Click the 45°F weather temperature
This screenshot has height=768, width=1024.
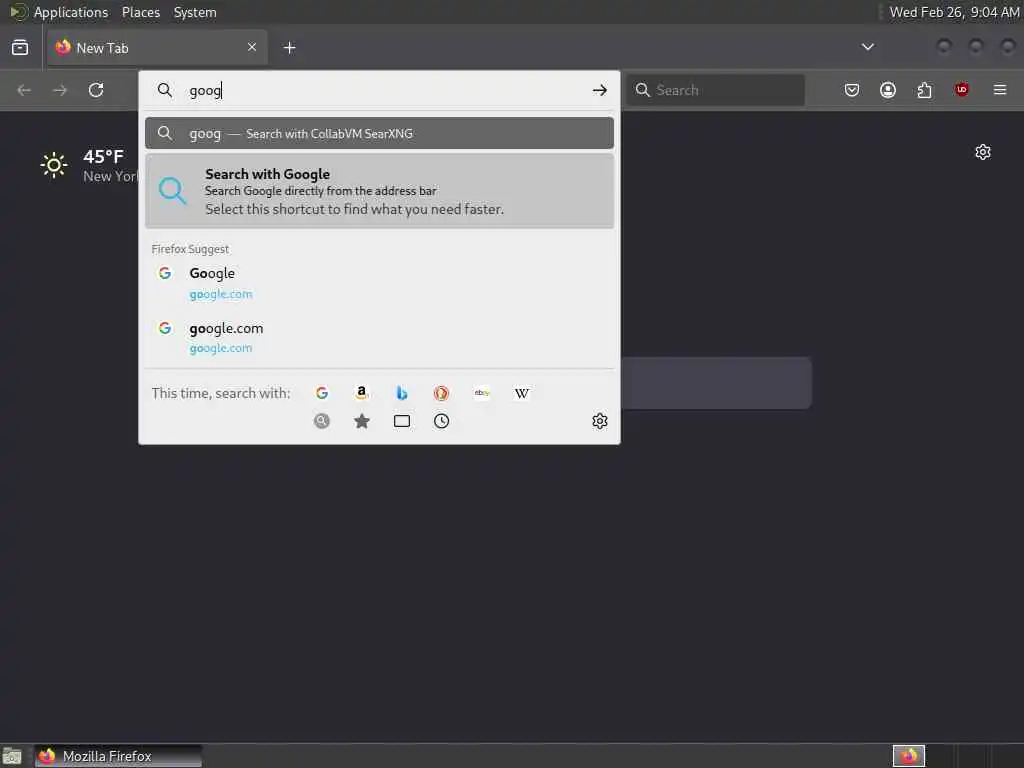pos(103,157)
